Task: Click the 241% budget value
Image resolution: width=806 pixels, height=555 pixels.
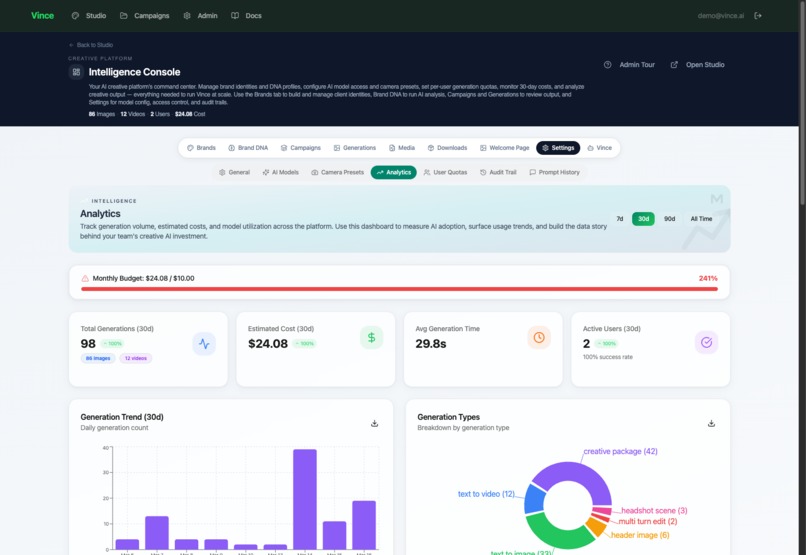Action: (708, 279)
